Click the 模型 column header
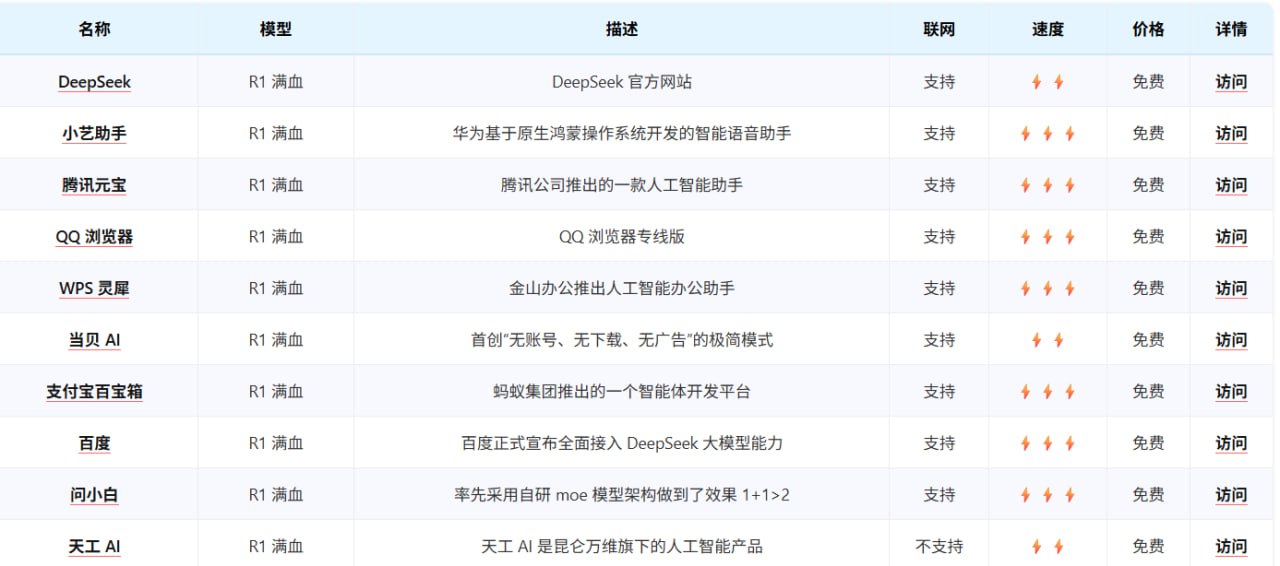The image size is (1280, 566). click(275, 29)
